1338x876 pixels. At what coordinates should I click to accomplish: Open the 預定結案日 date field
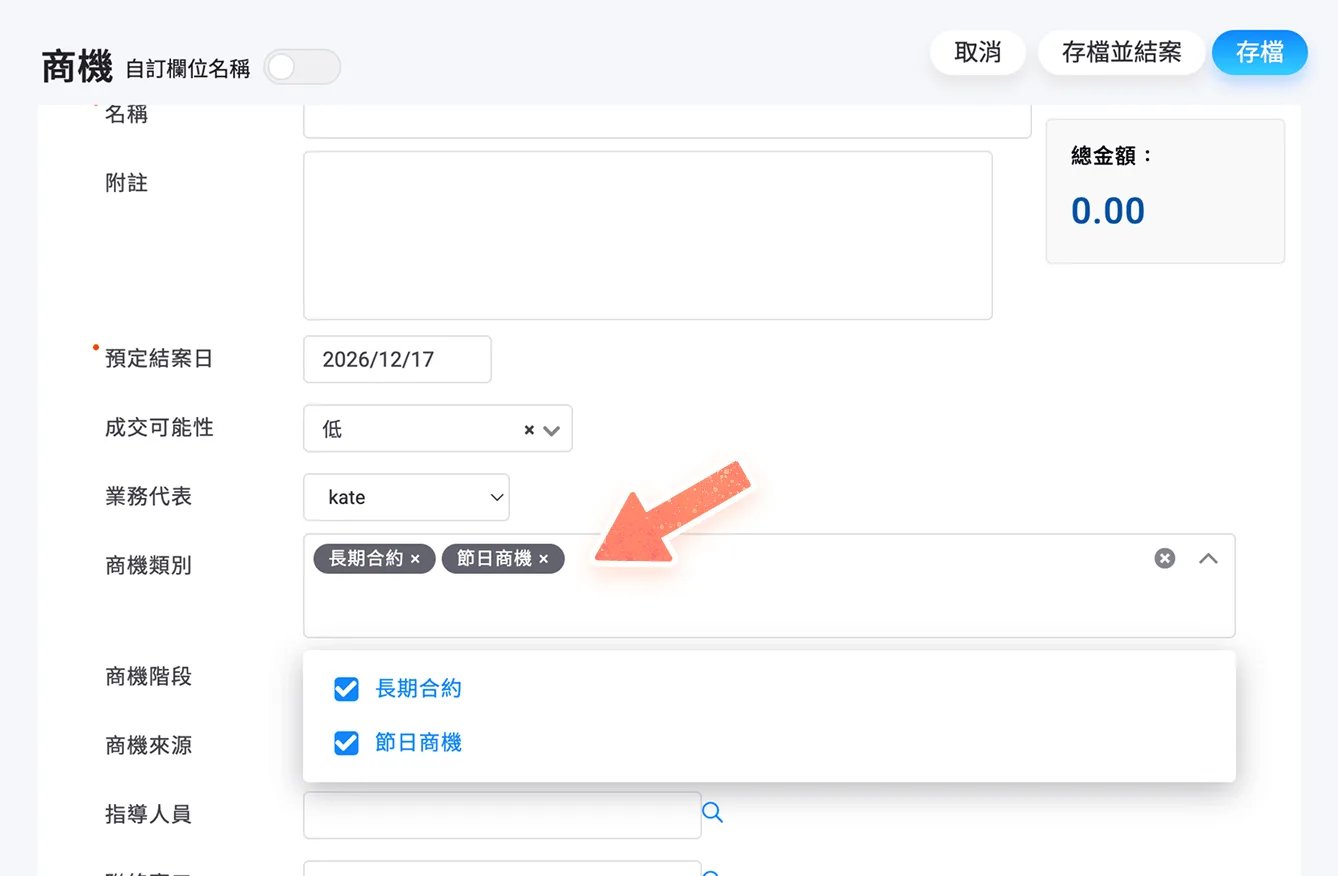tap(397, 359)
